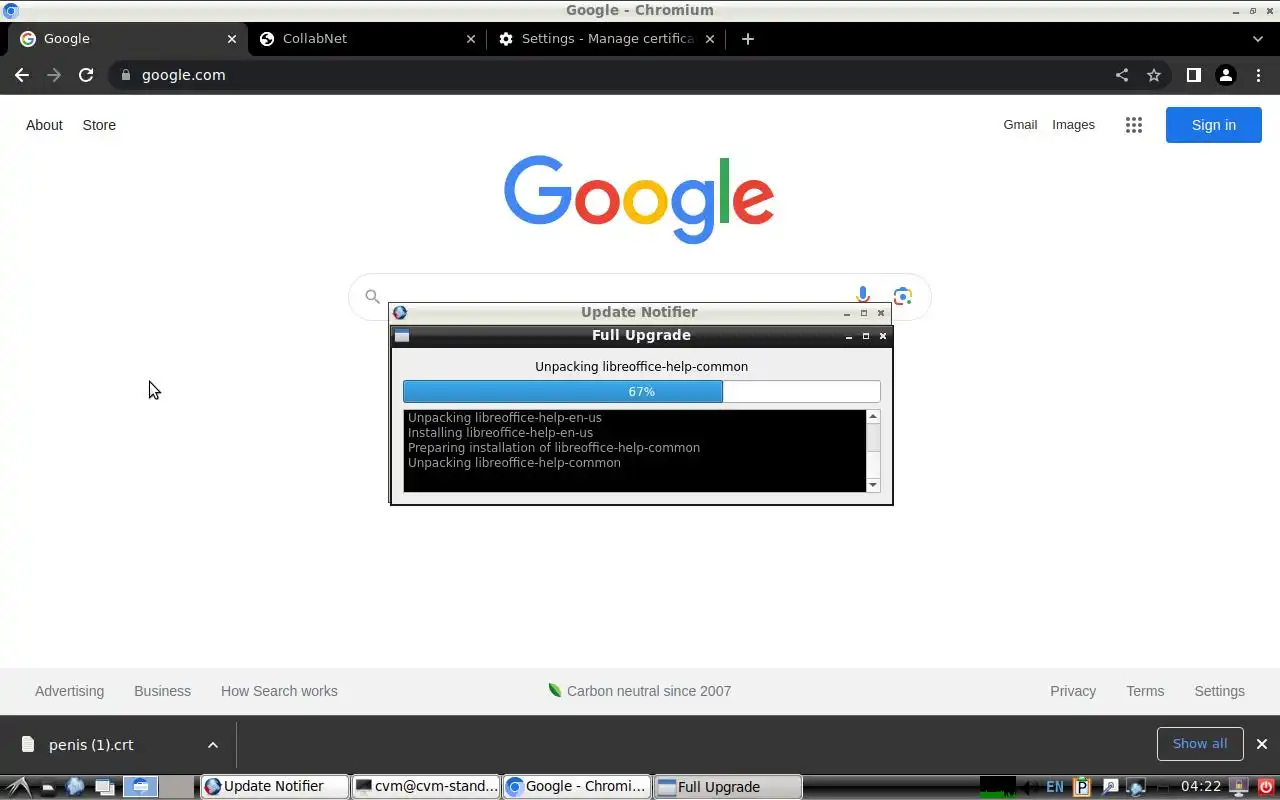Click the browser forward arrow
The width and height of the screenshot is (1280, 800).
[54, 75]
